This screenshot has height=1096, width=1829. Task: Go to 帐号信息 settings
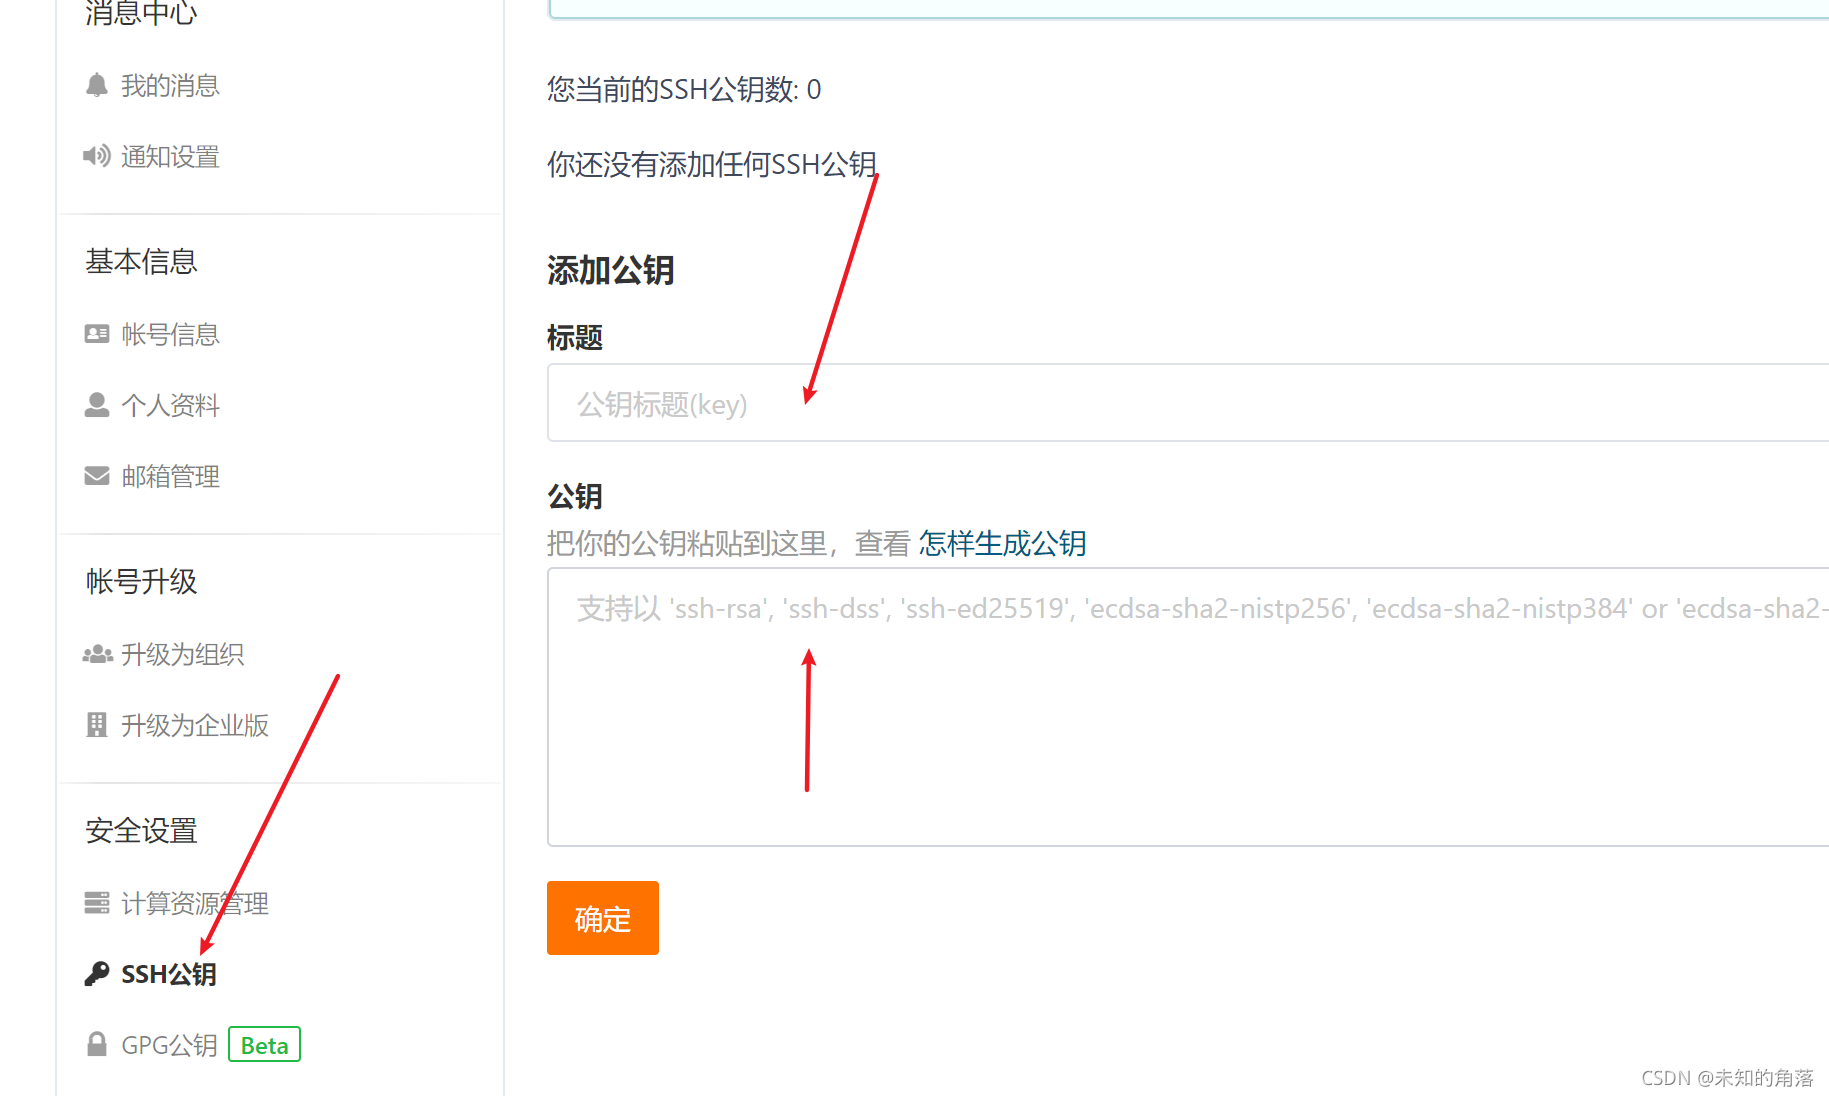pyautogui.click(x=170, y=334)
